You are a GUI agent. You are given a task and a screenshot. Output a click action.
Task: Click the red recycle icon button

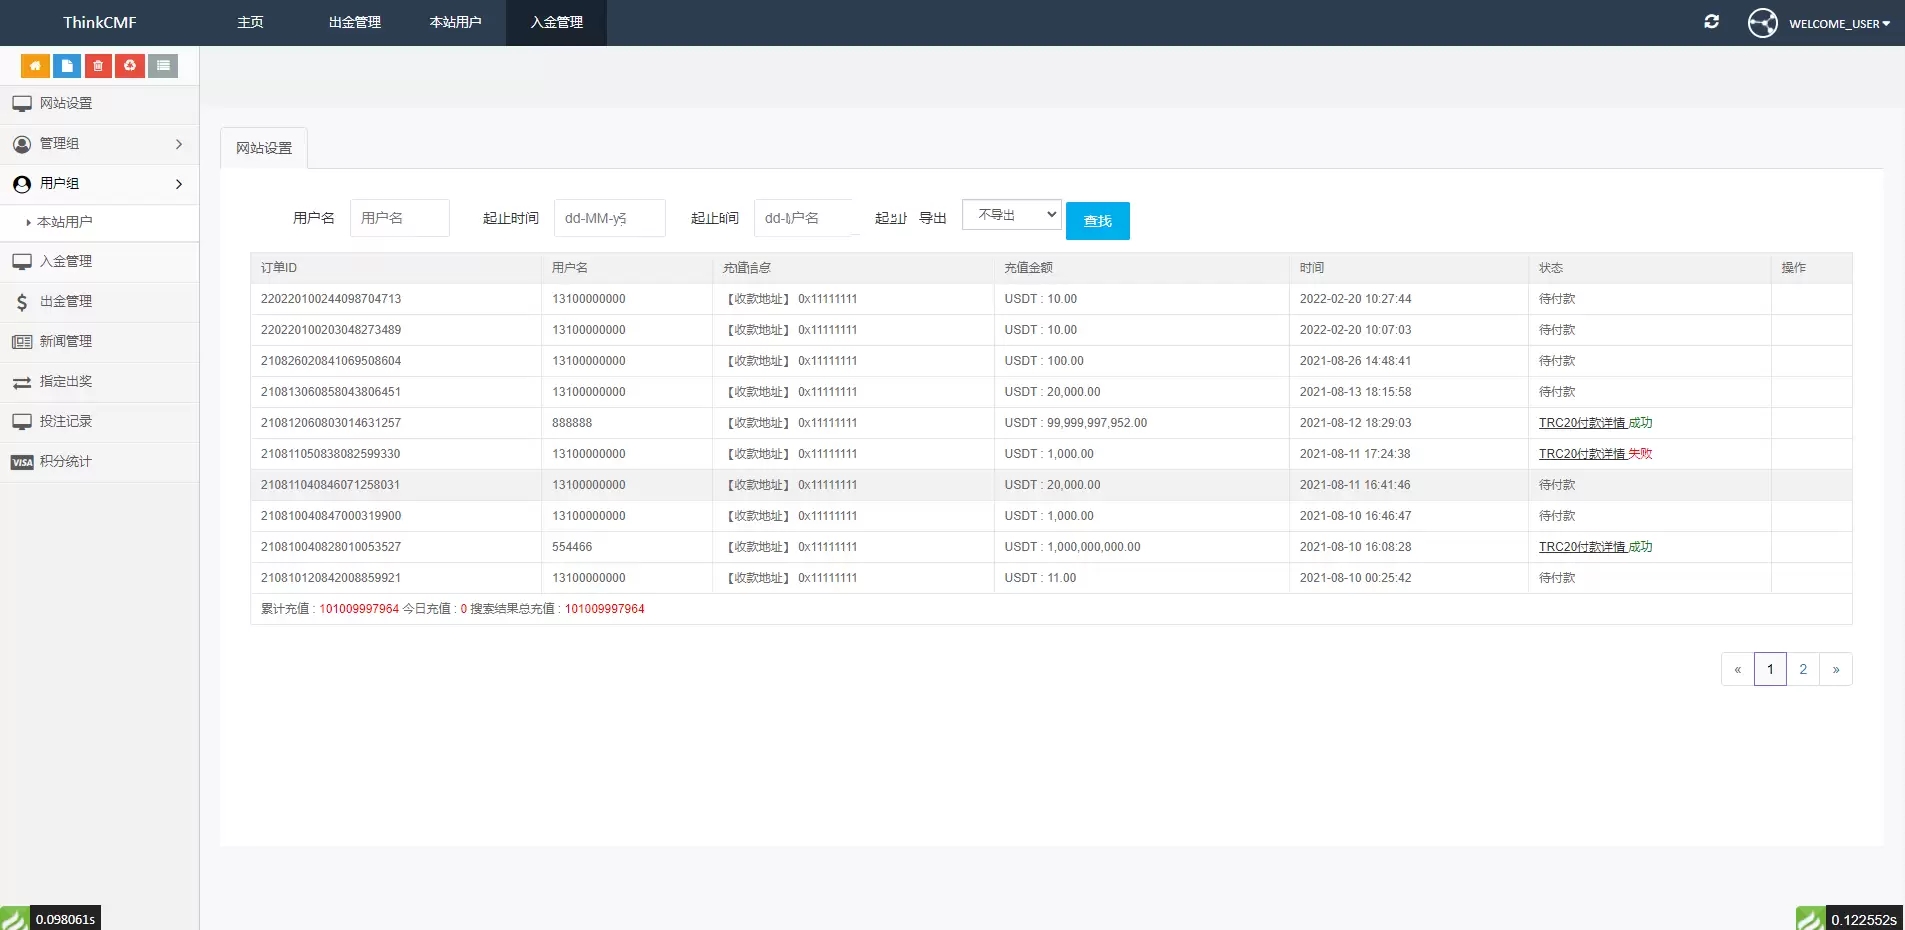coord(130,66)
